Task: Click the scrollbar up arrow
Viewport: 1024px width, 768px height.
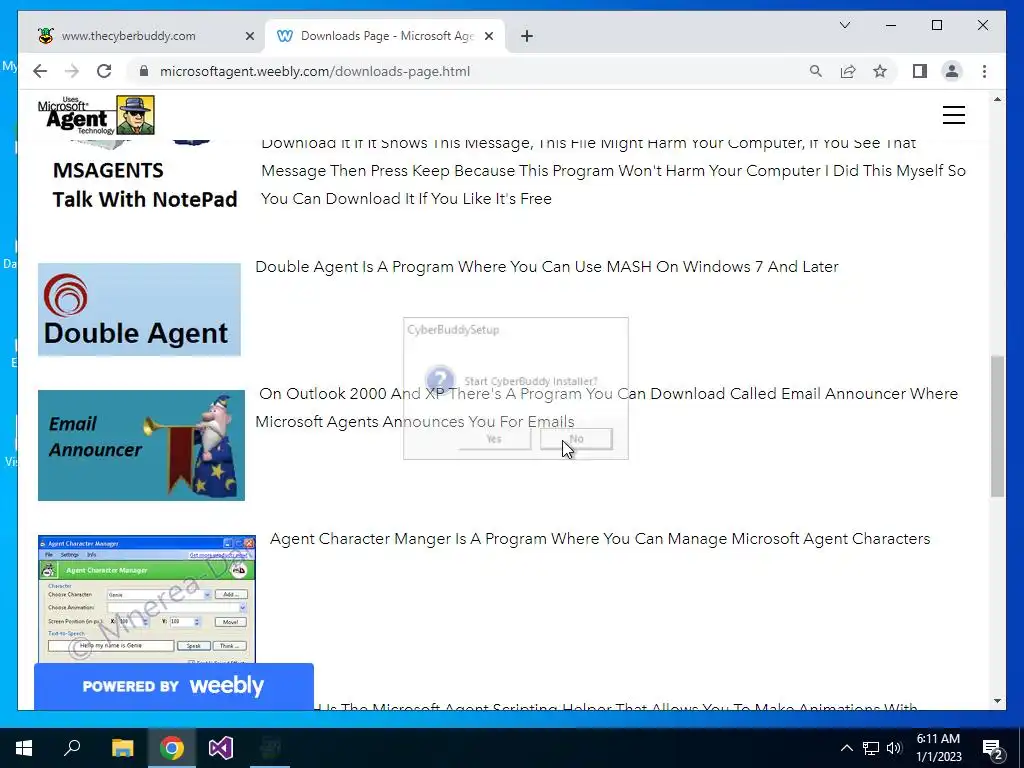Action: [997, 99]
